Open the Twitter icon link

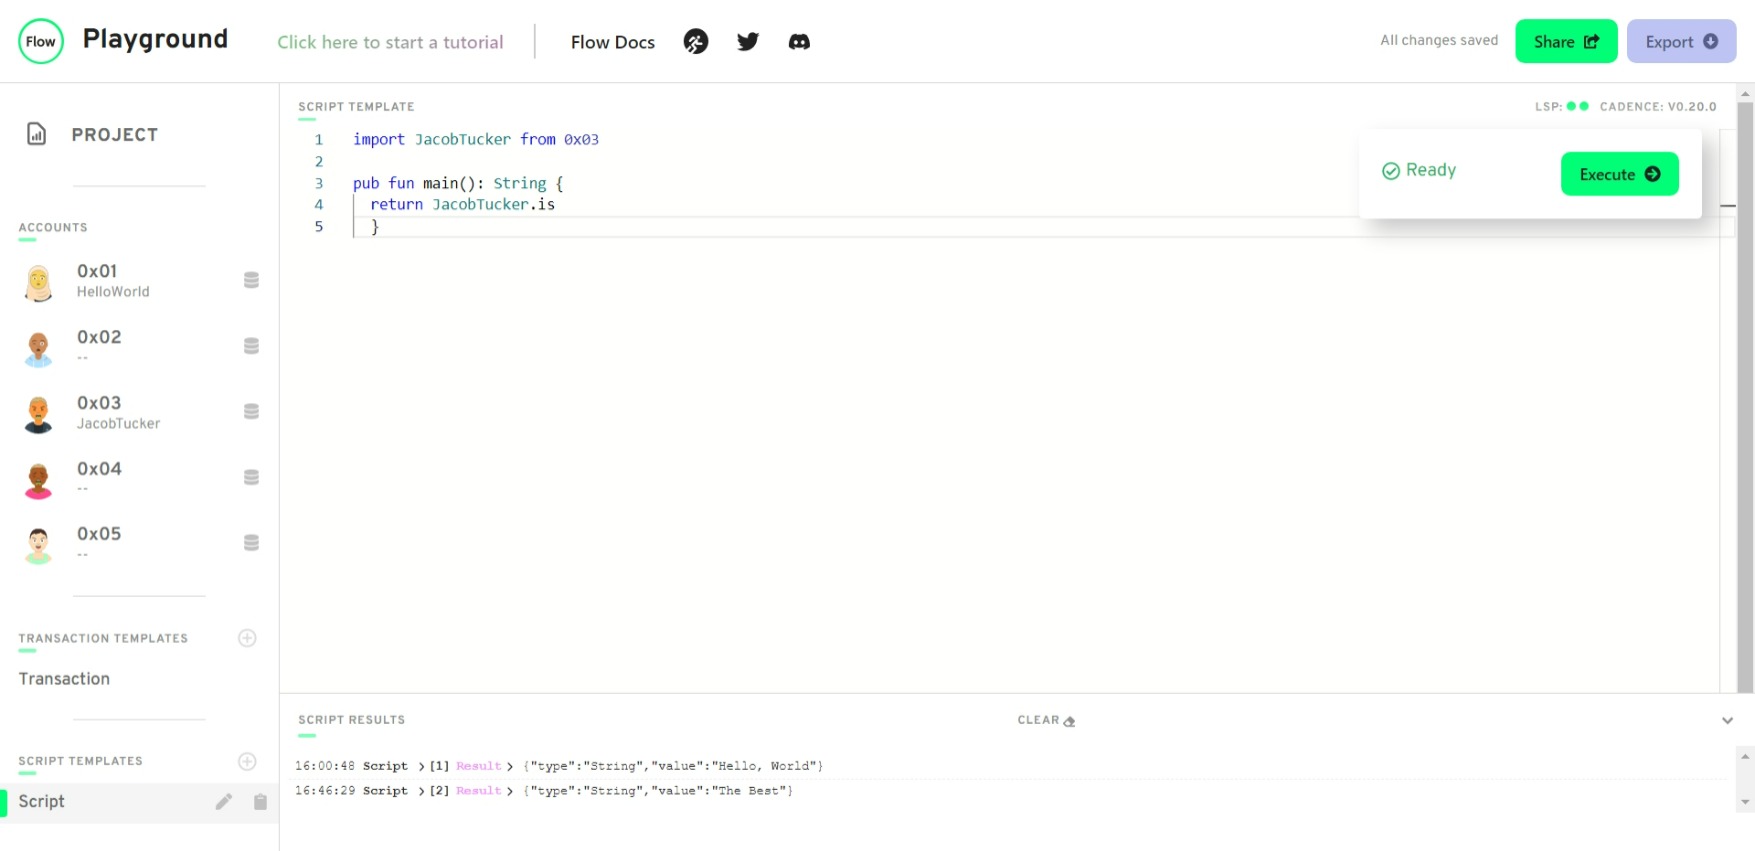pyautogui.click(x=748, y=41)
